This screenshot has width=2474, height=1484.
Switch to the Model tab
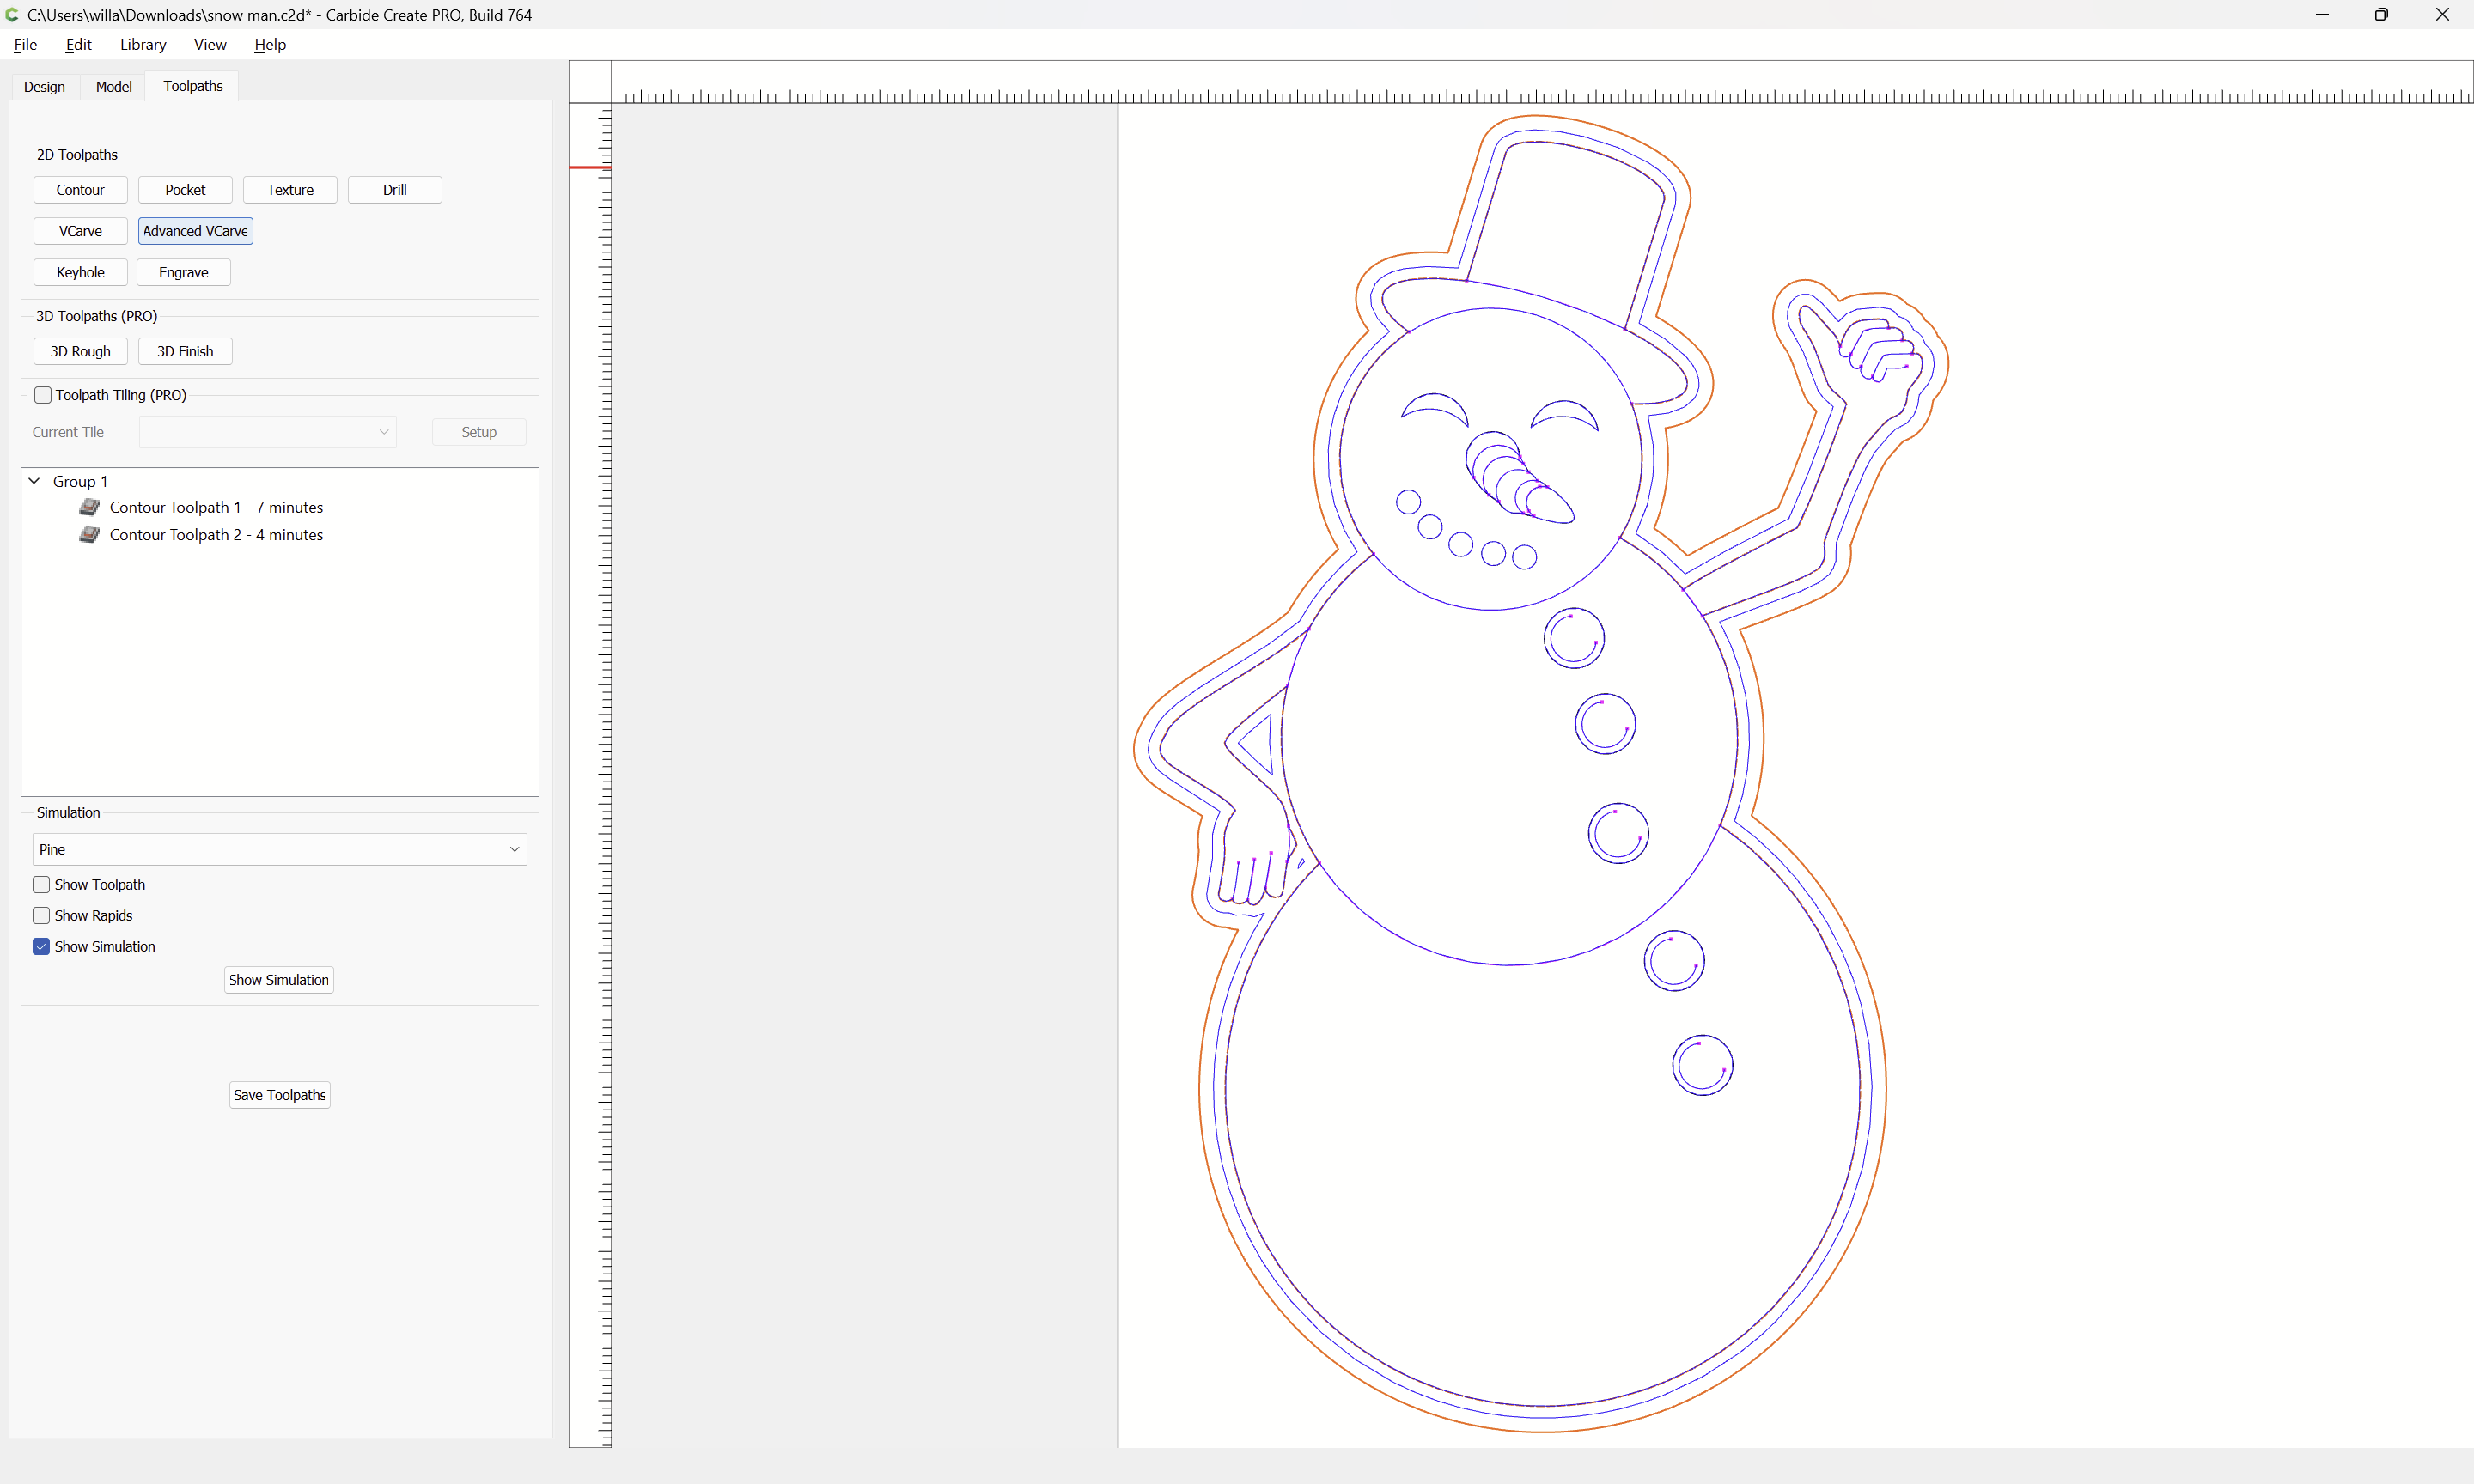(x=114, y=87)
